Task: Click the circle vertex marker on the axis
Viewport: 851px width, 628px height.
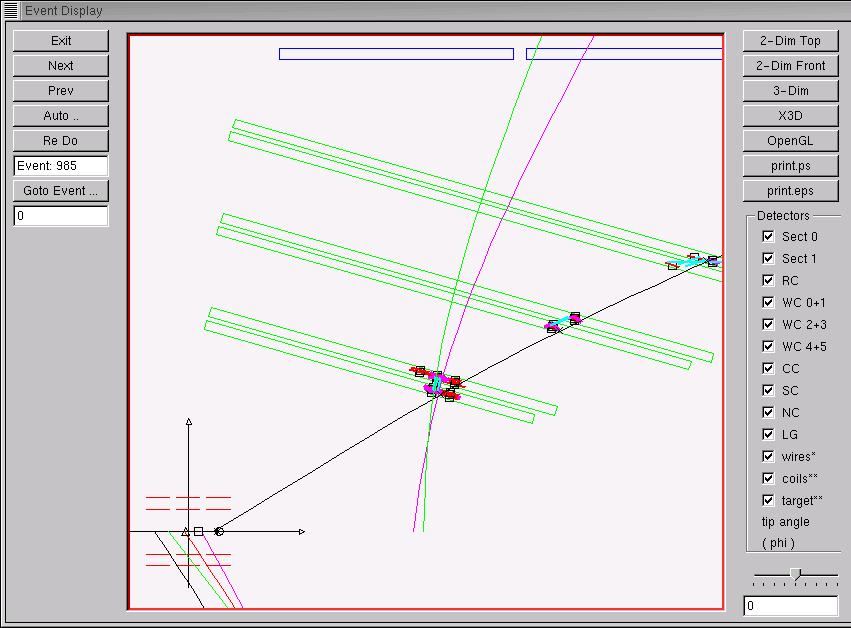Action: click(219, 531)
